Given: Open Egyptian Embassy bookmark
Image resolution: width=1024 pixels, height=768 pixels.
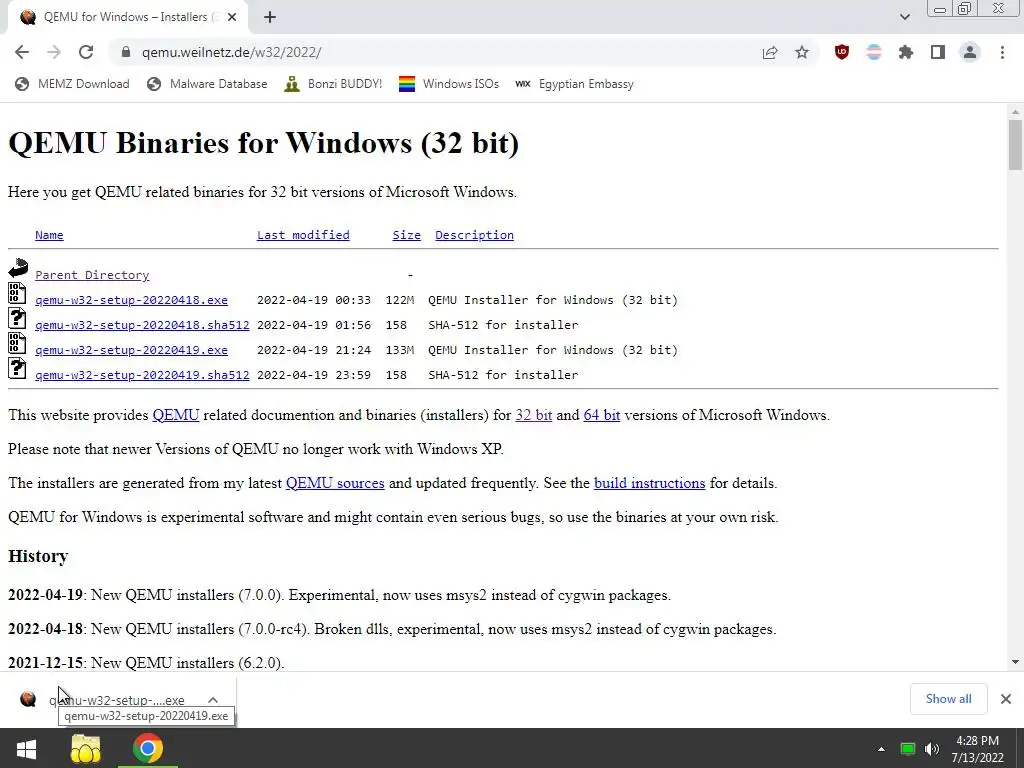Looking at the screenshot, I should tap(574, 84).
